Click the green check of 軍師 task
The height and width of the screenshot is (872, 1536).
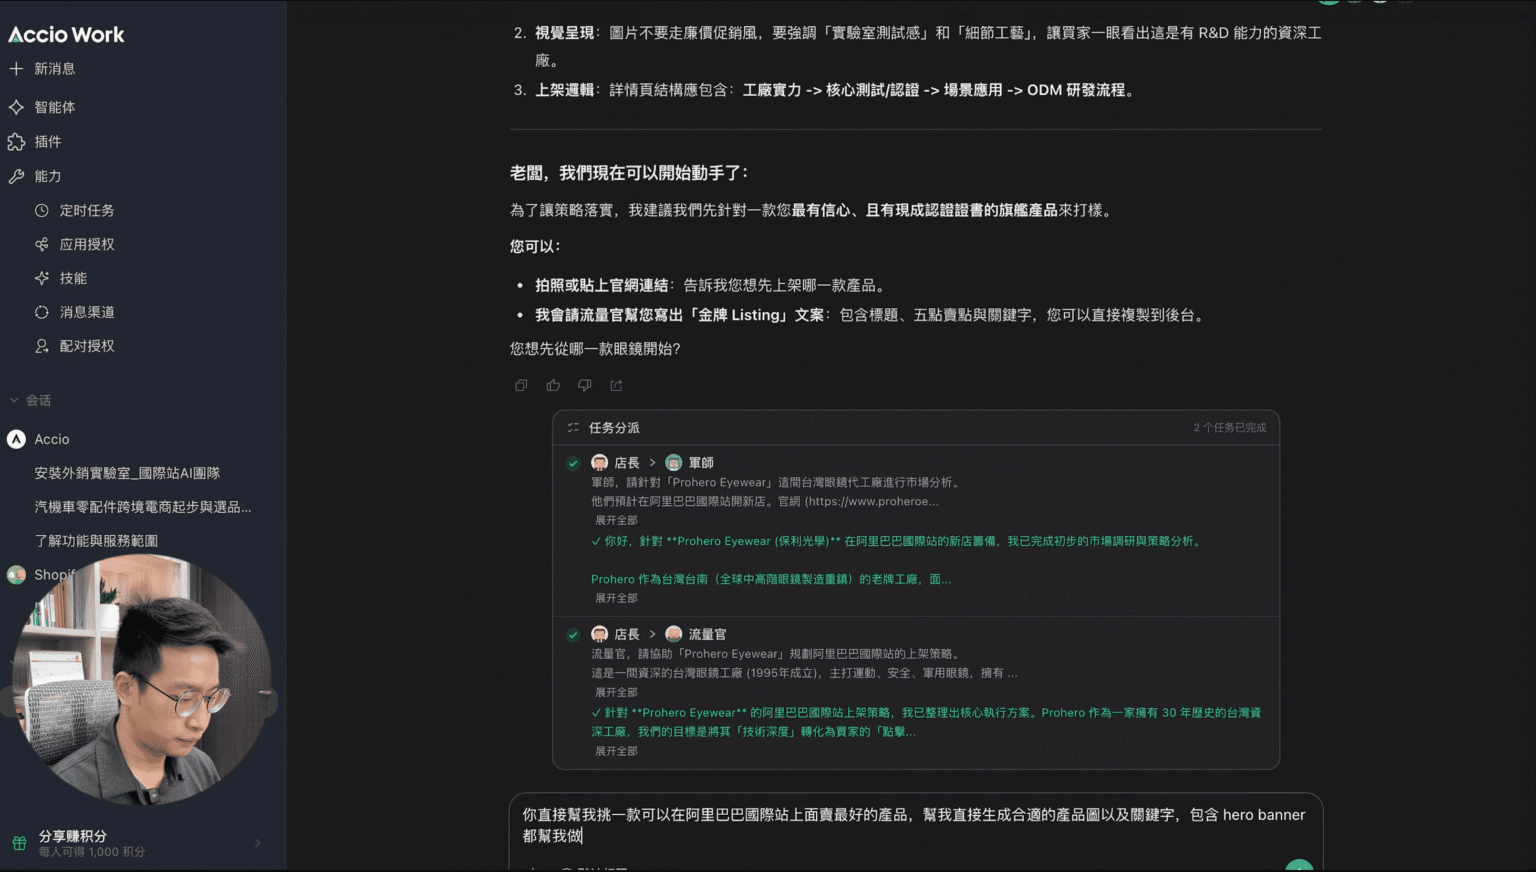(573, 463)
